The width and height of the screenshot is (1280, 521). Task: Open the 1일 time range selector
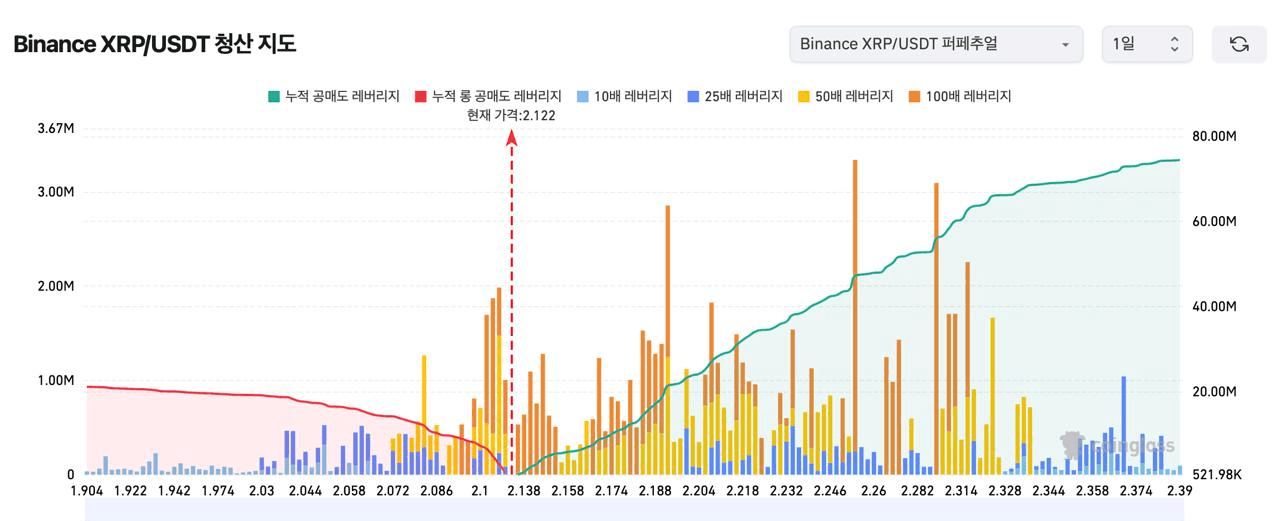tap(1147, 44)
